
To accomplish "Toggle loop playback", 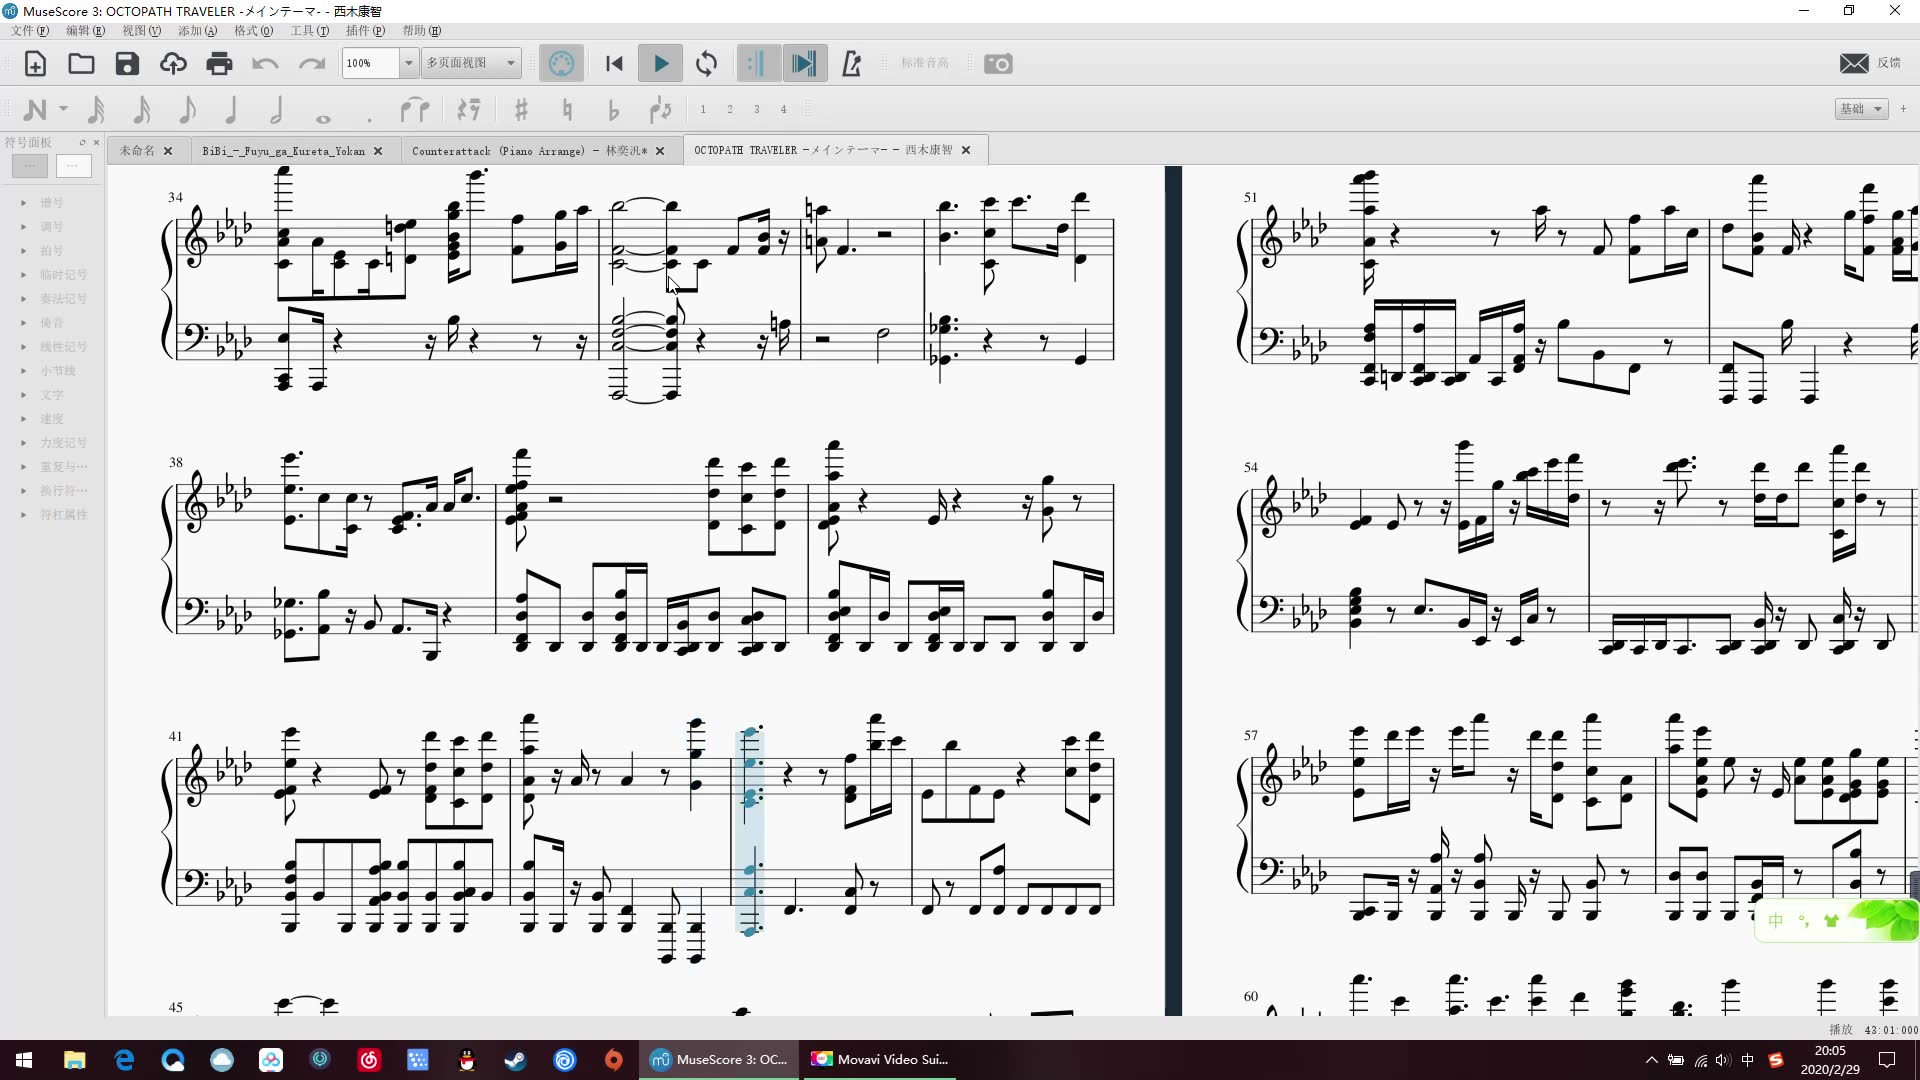I will pos(706,64).
